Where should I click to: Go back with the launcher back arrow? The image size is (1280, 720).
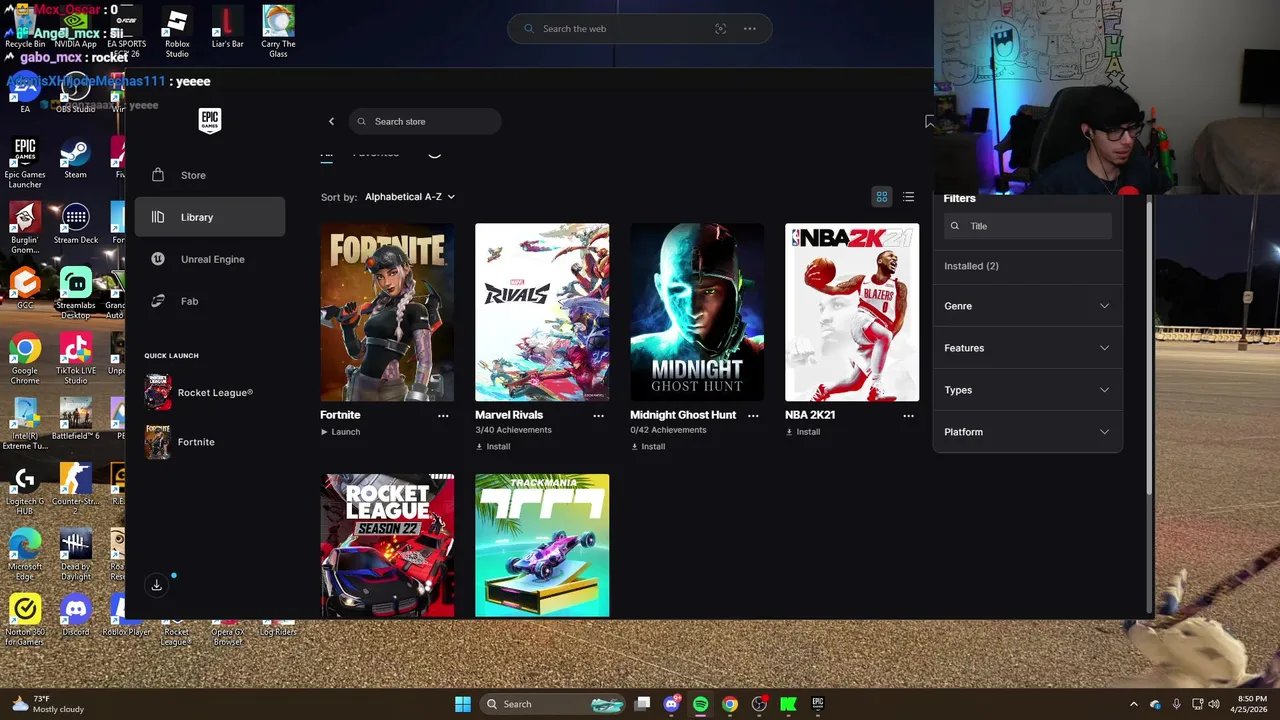(331, 121)
